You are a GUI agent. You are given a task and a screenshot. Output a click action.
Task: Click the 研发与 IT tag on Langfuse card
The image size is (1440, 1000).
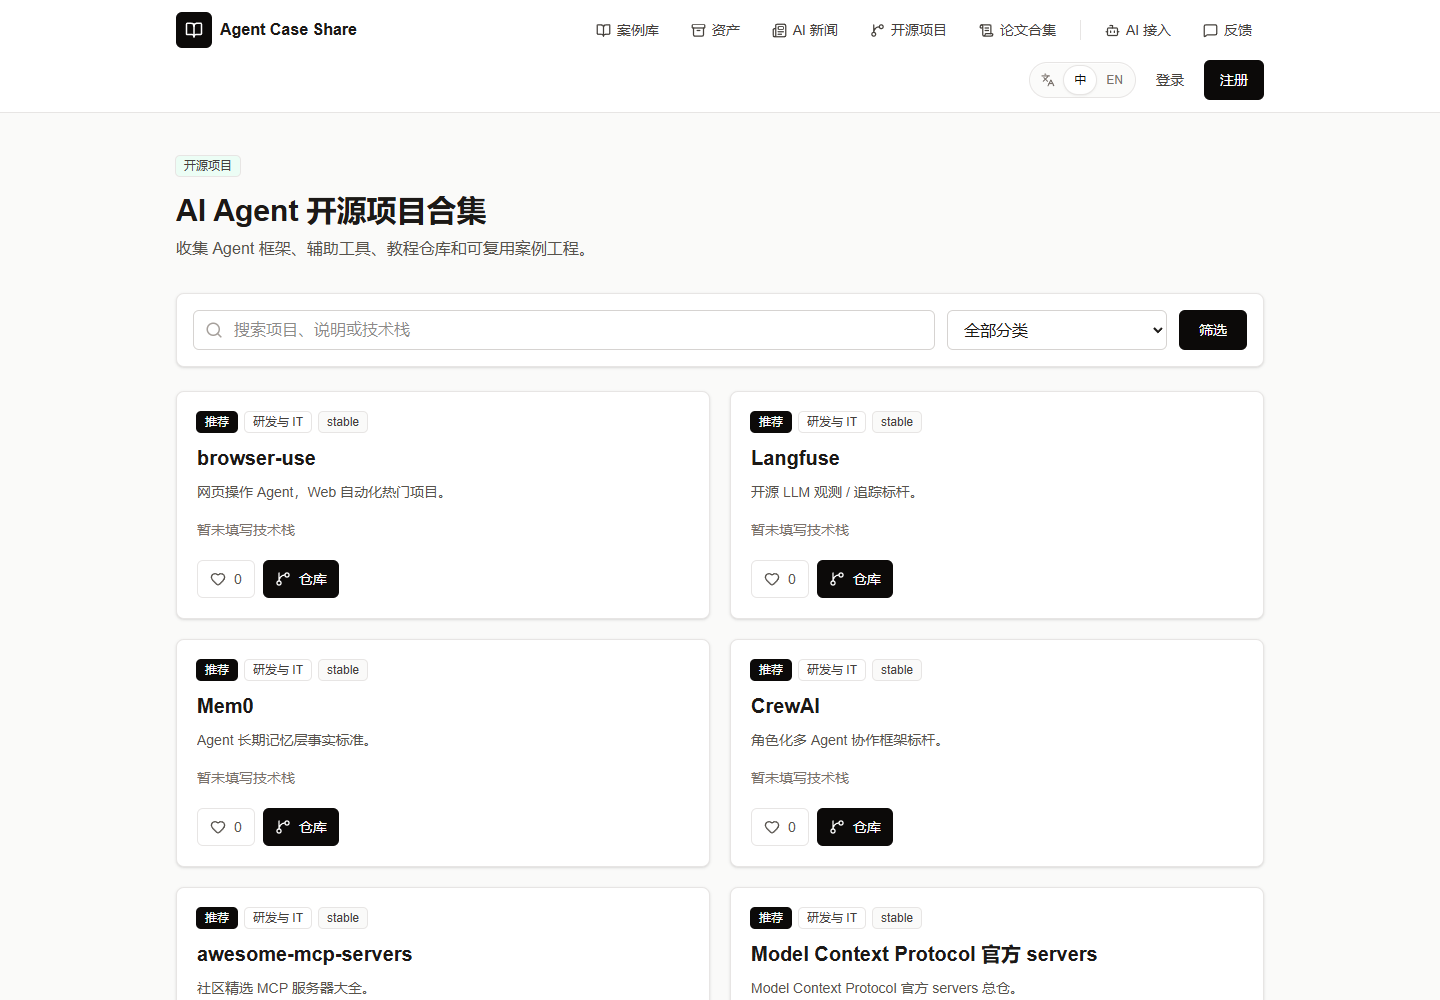[832, 422]
